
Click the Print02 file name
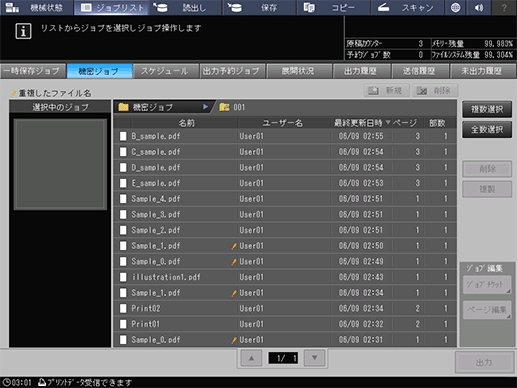click(x=146, y=308)
